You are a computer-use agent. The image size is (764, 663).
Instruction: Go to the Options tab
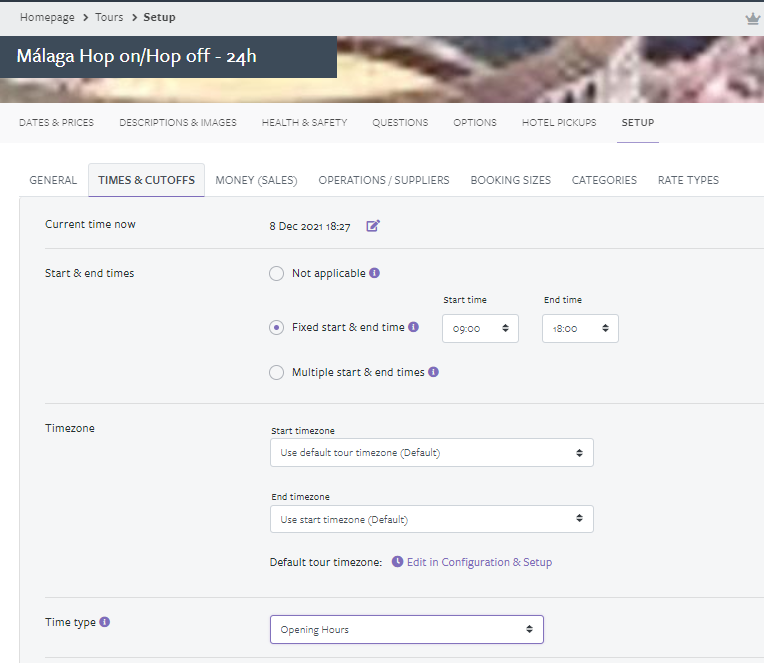(x=475, y=123)
